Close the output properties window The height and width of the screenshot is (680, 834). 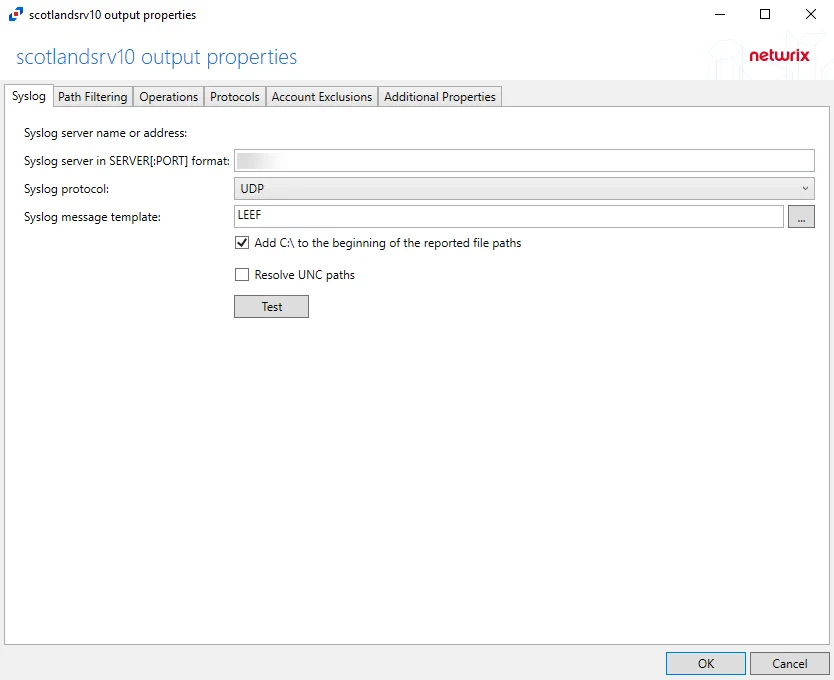tap(811, 14)
